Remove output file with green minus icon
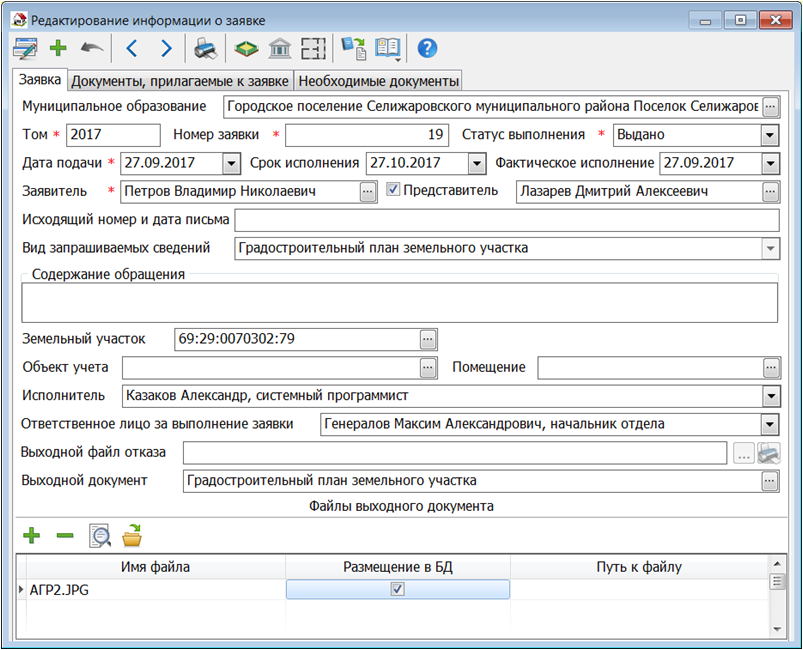The image size is (803, 650). (65, 536)
